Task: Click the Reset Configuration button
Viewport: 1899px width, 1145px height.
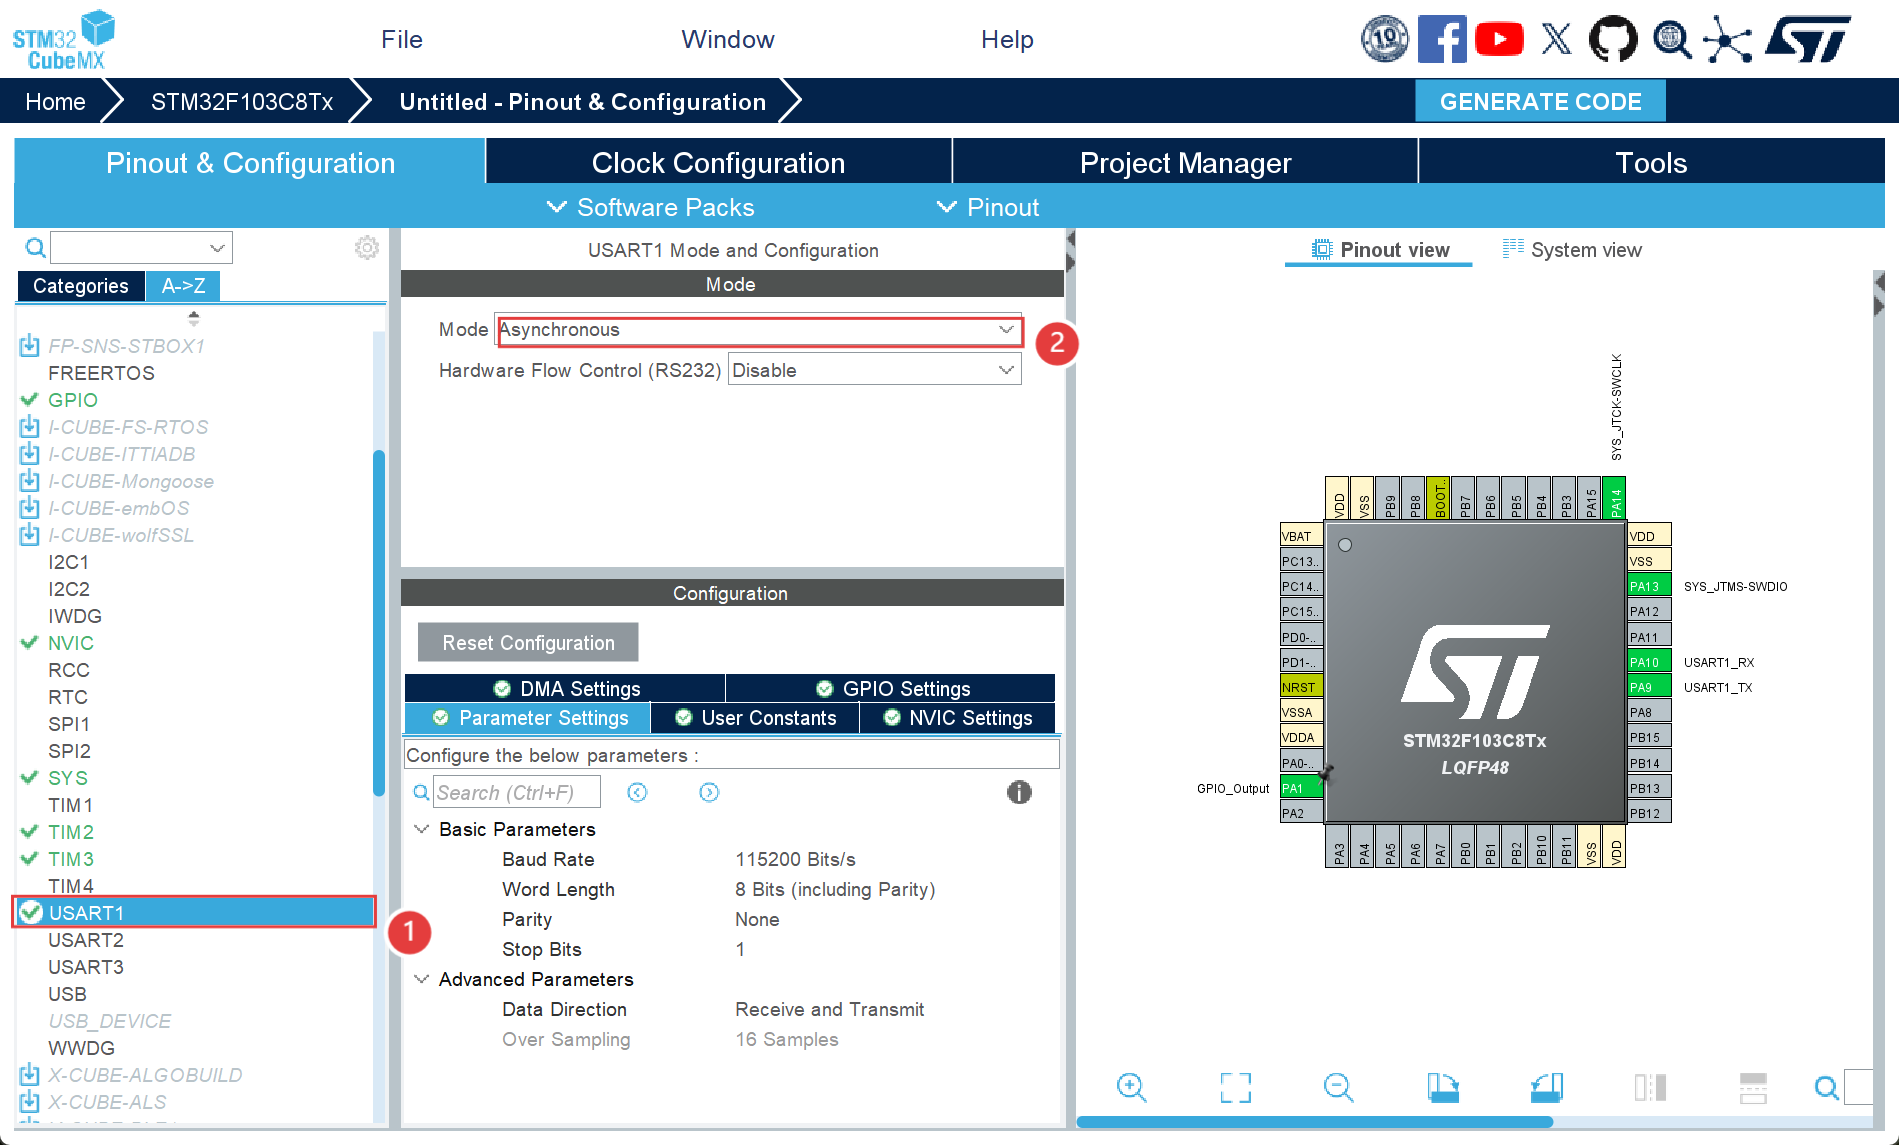Action: point(528,642)
